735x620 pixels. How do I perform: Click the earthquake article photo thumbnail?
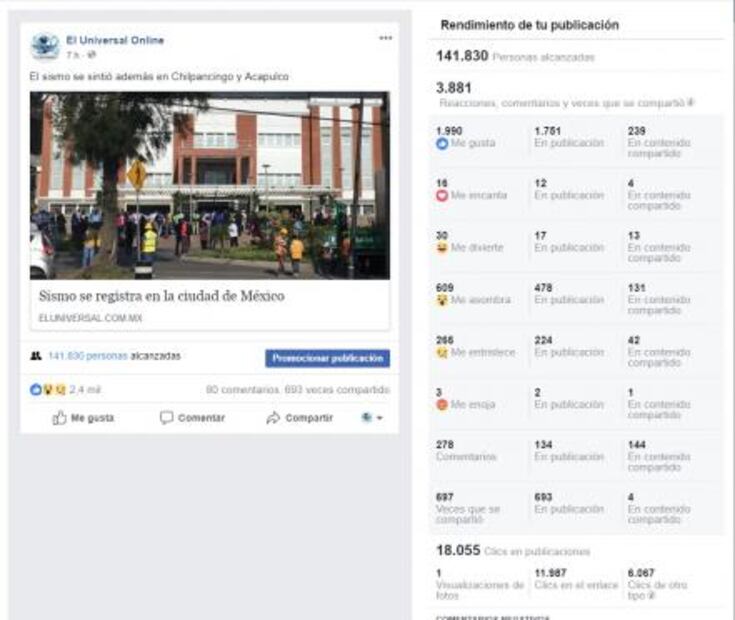(209, 186)
